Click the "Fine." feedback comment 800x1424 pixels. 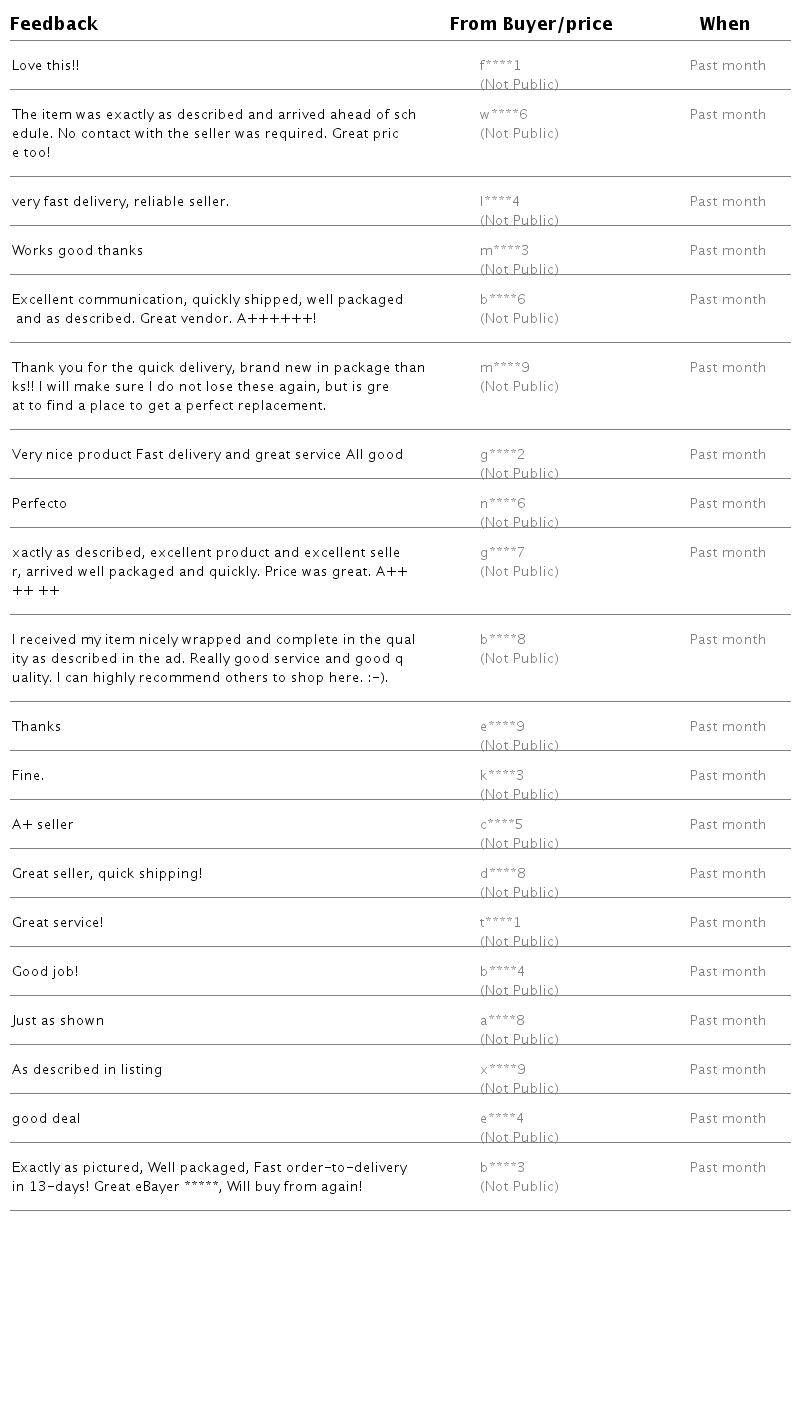pyautogui.click(x=28, y=776)
